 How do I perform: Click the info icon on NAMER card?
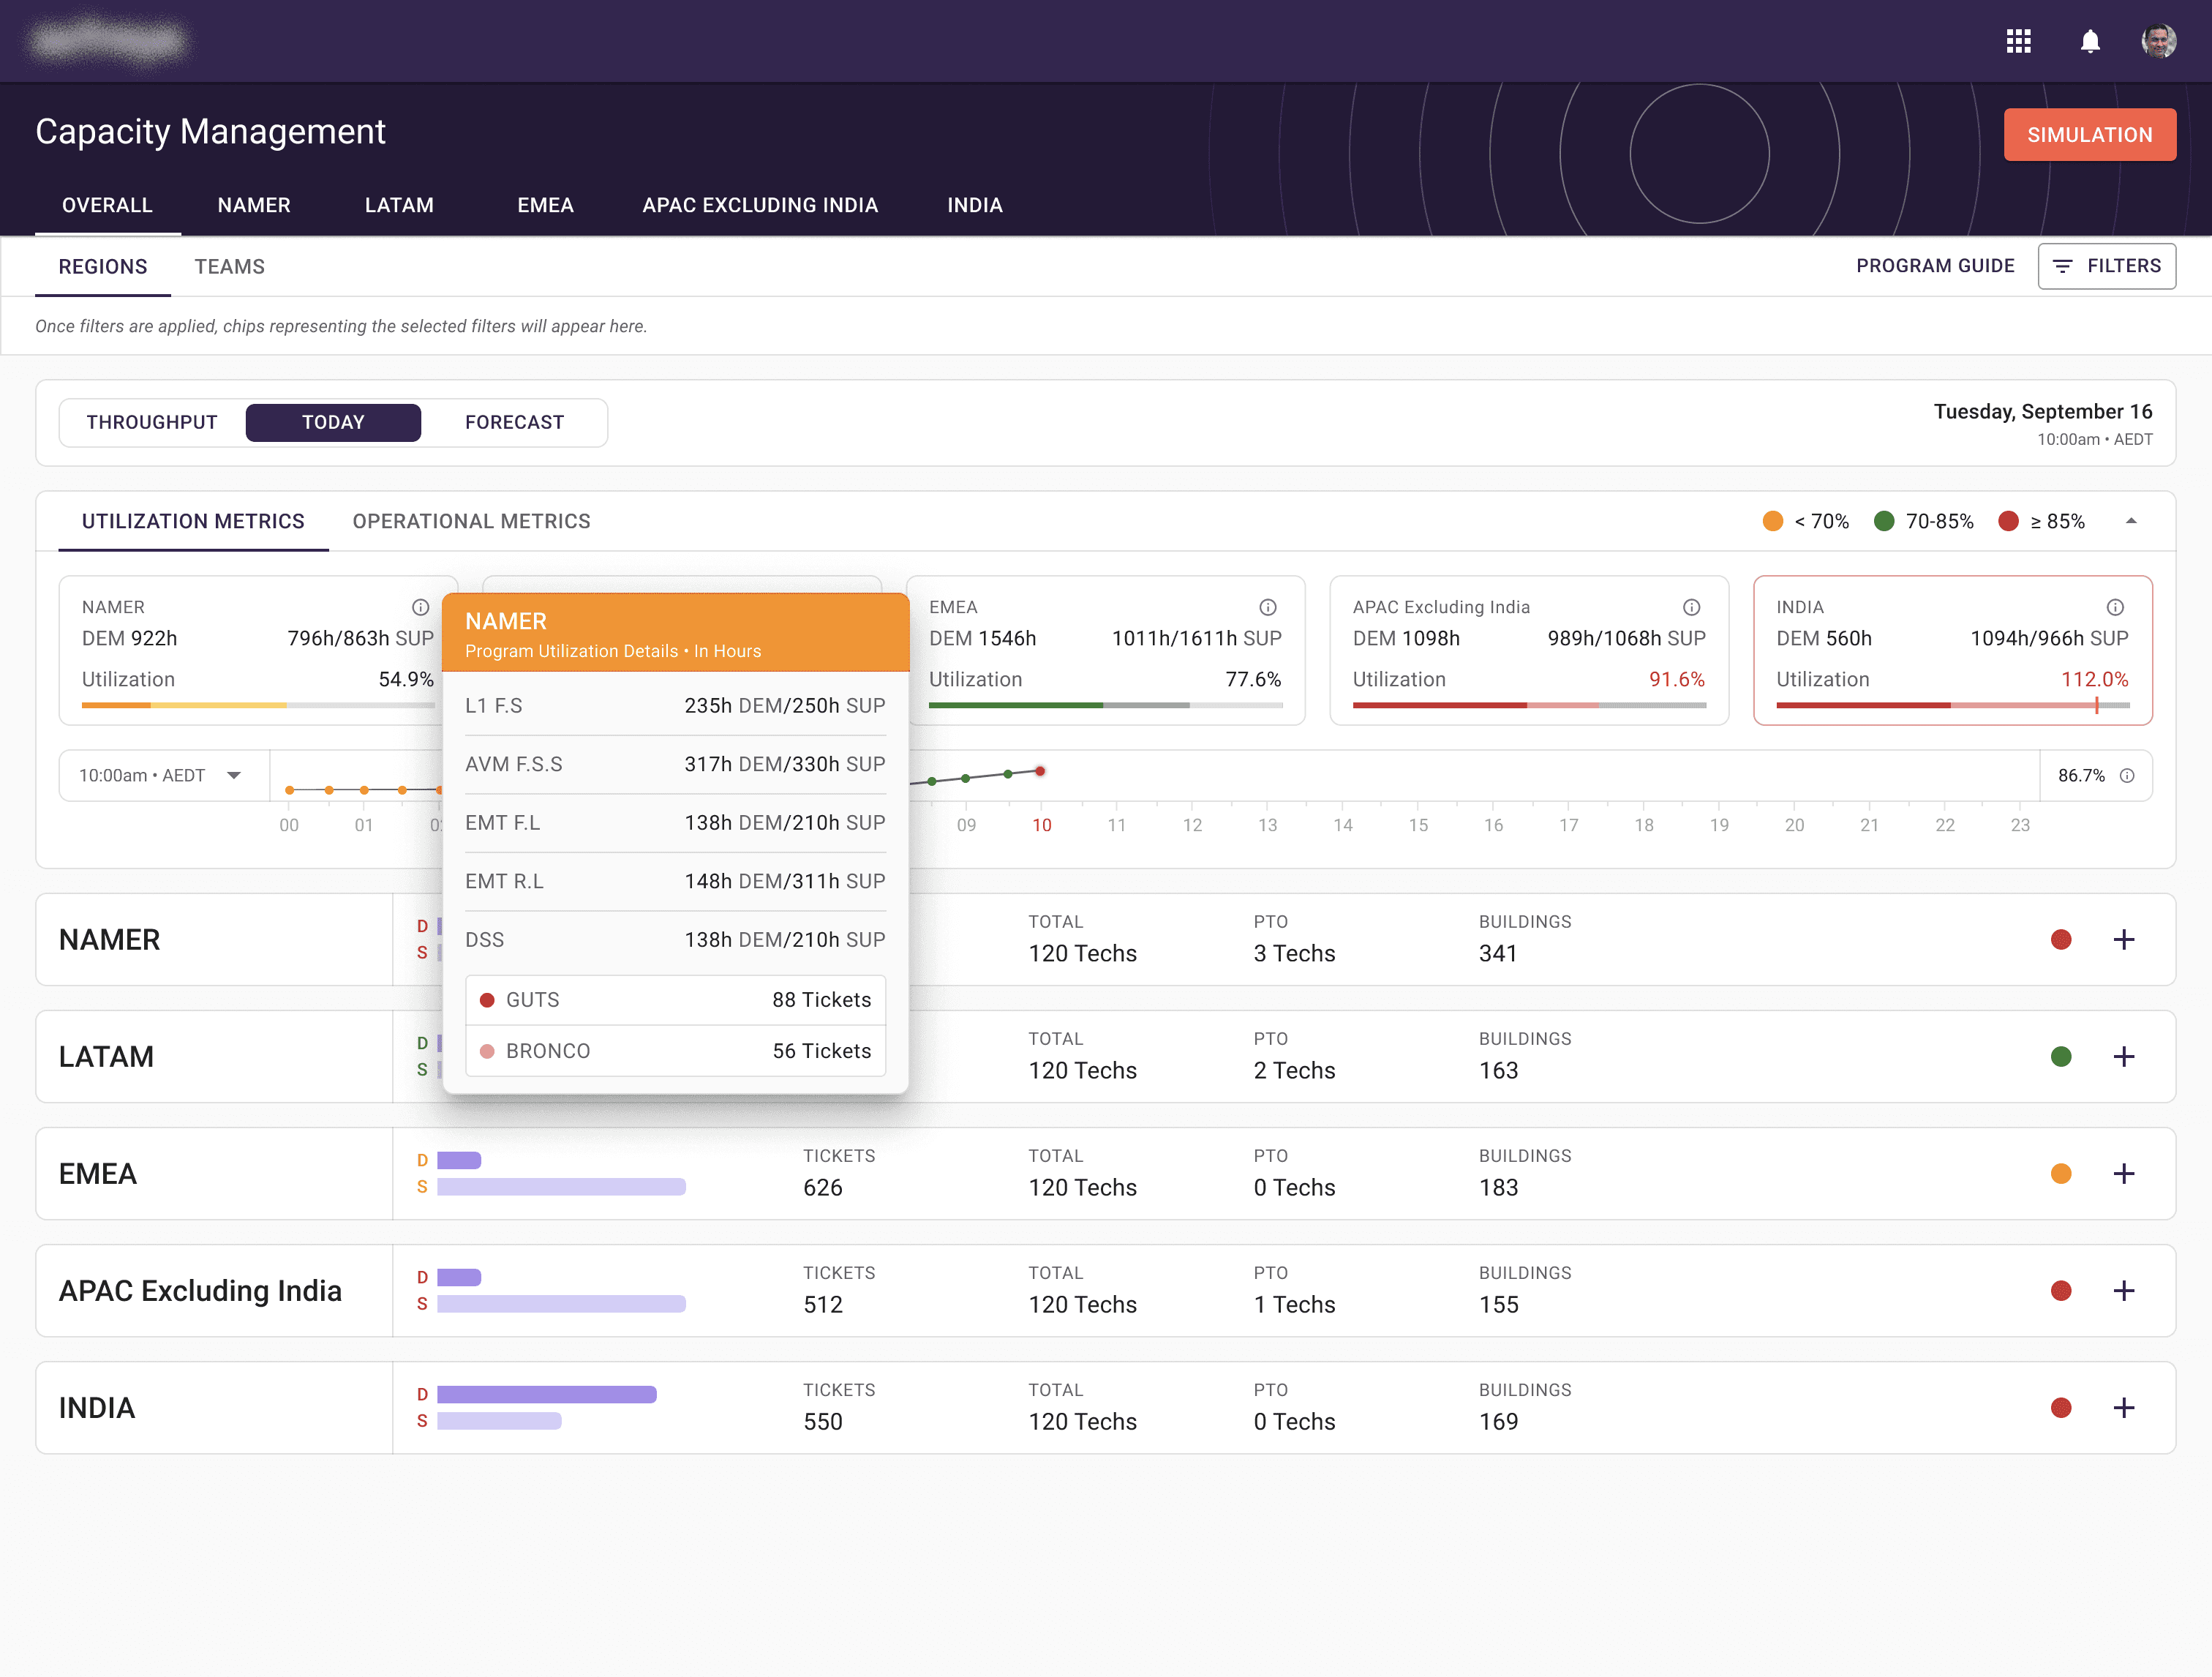[420, 607]
